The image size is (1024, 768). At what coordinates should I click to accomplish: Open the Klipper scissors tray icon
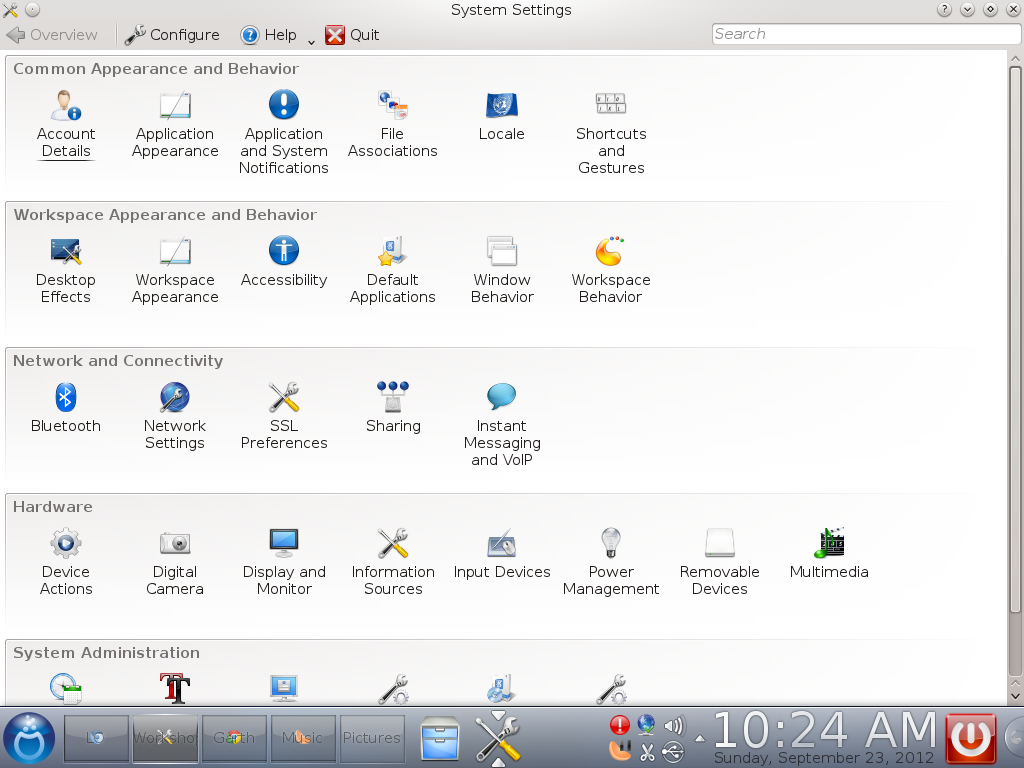[647, 752]
